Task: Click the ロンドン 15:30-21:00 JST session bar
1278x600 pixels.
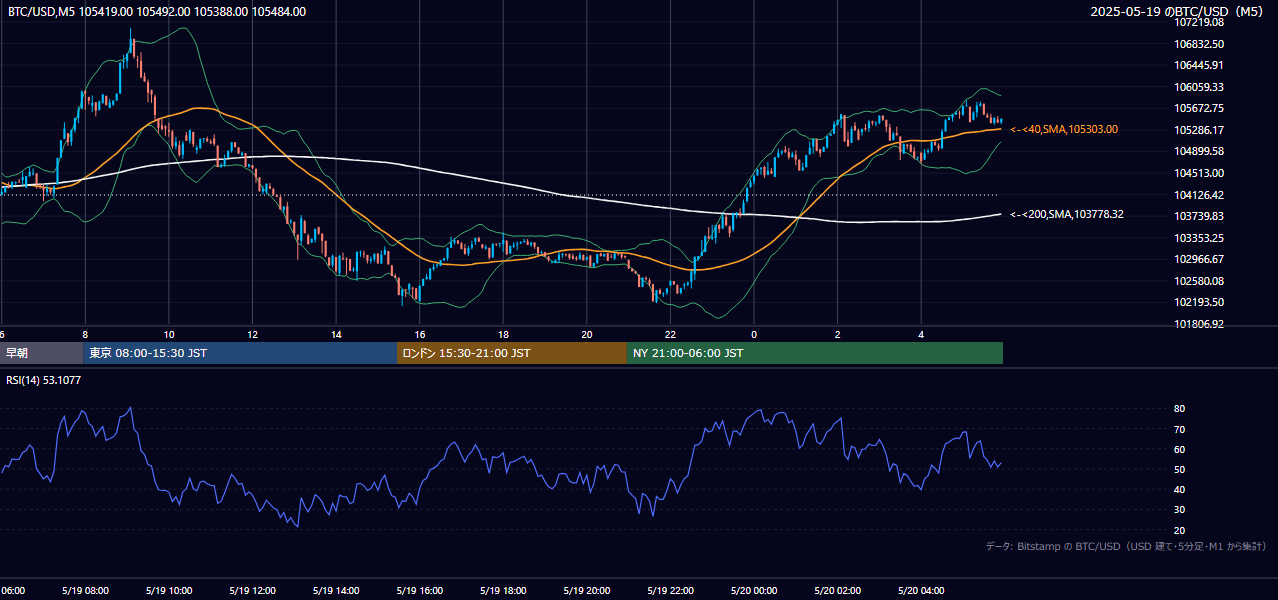Action: click(x=512, y=353)
